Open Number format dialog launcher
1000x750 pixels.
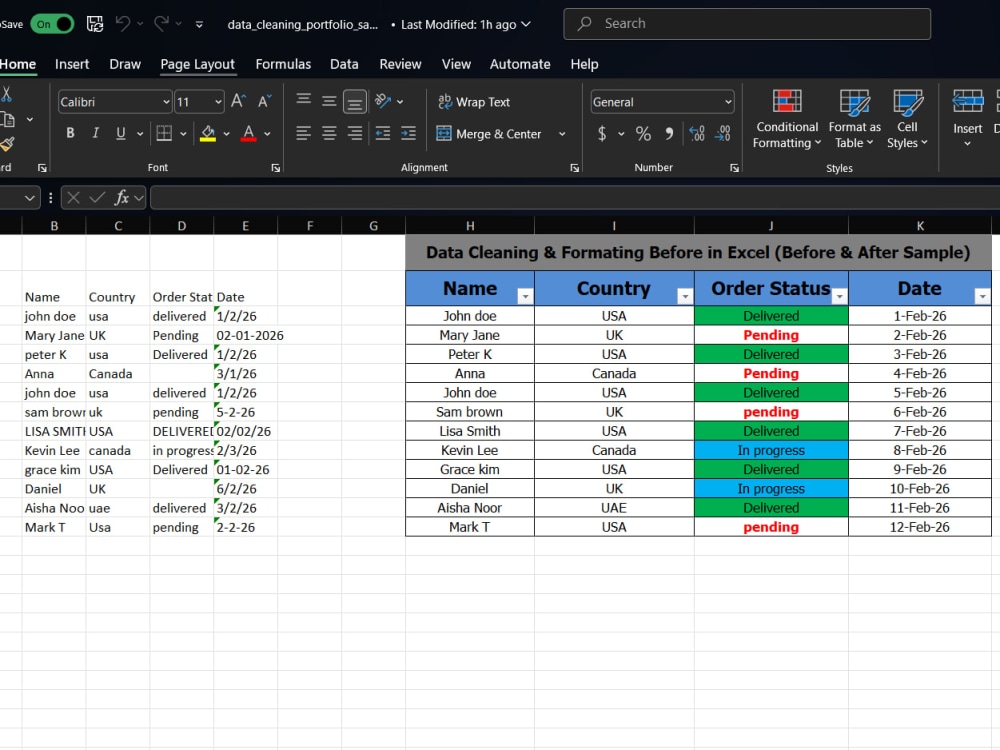click(734, 168)
